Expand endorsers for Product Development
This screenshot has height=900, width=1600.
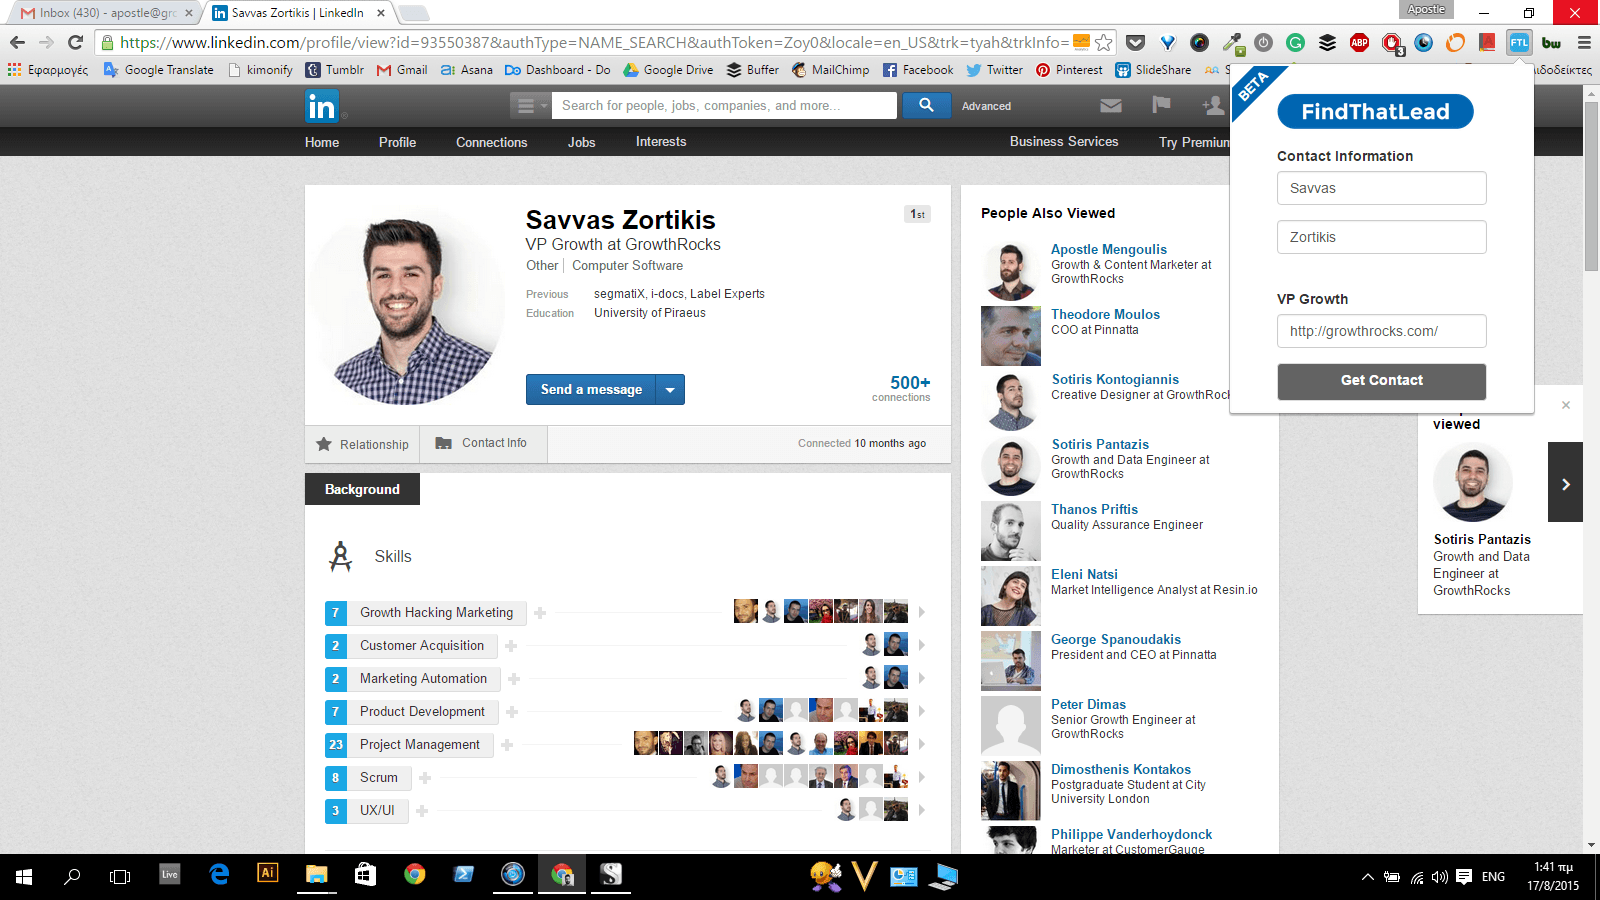[x=922, y=711]
